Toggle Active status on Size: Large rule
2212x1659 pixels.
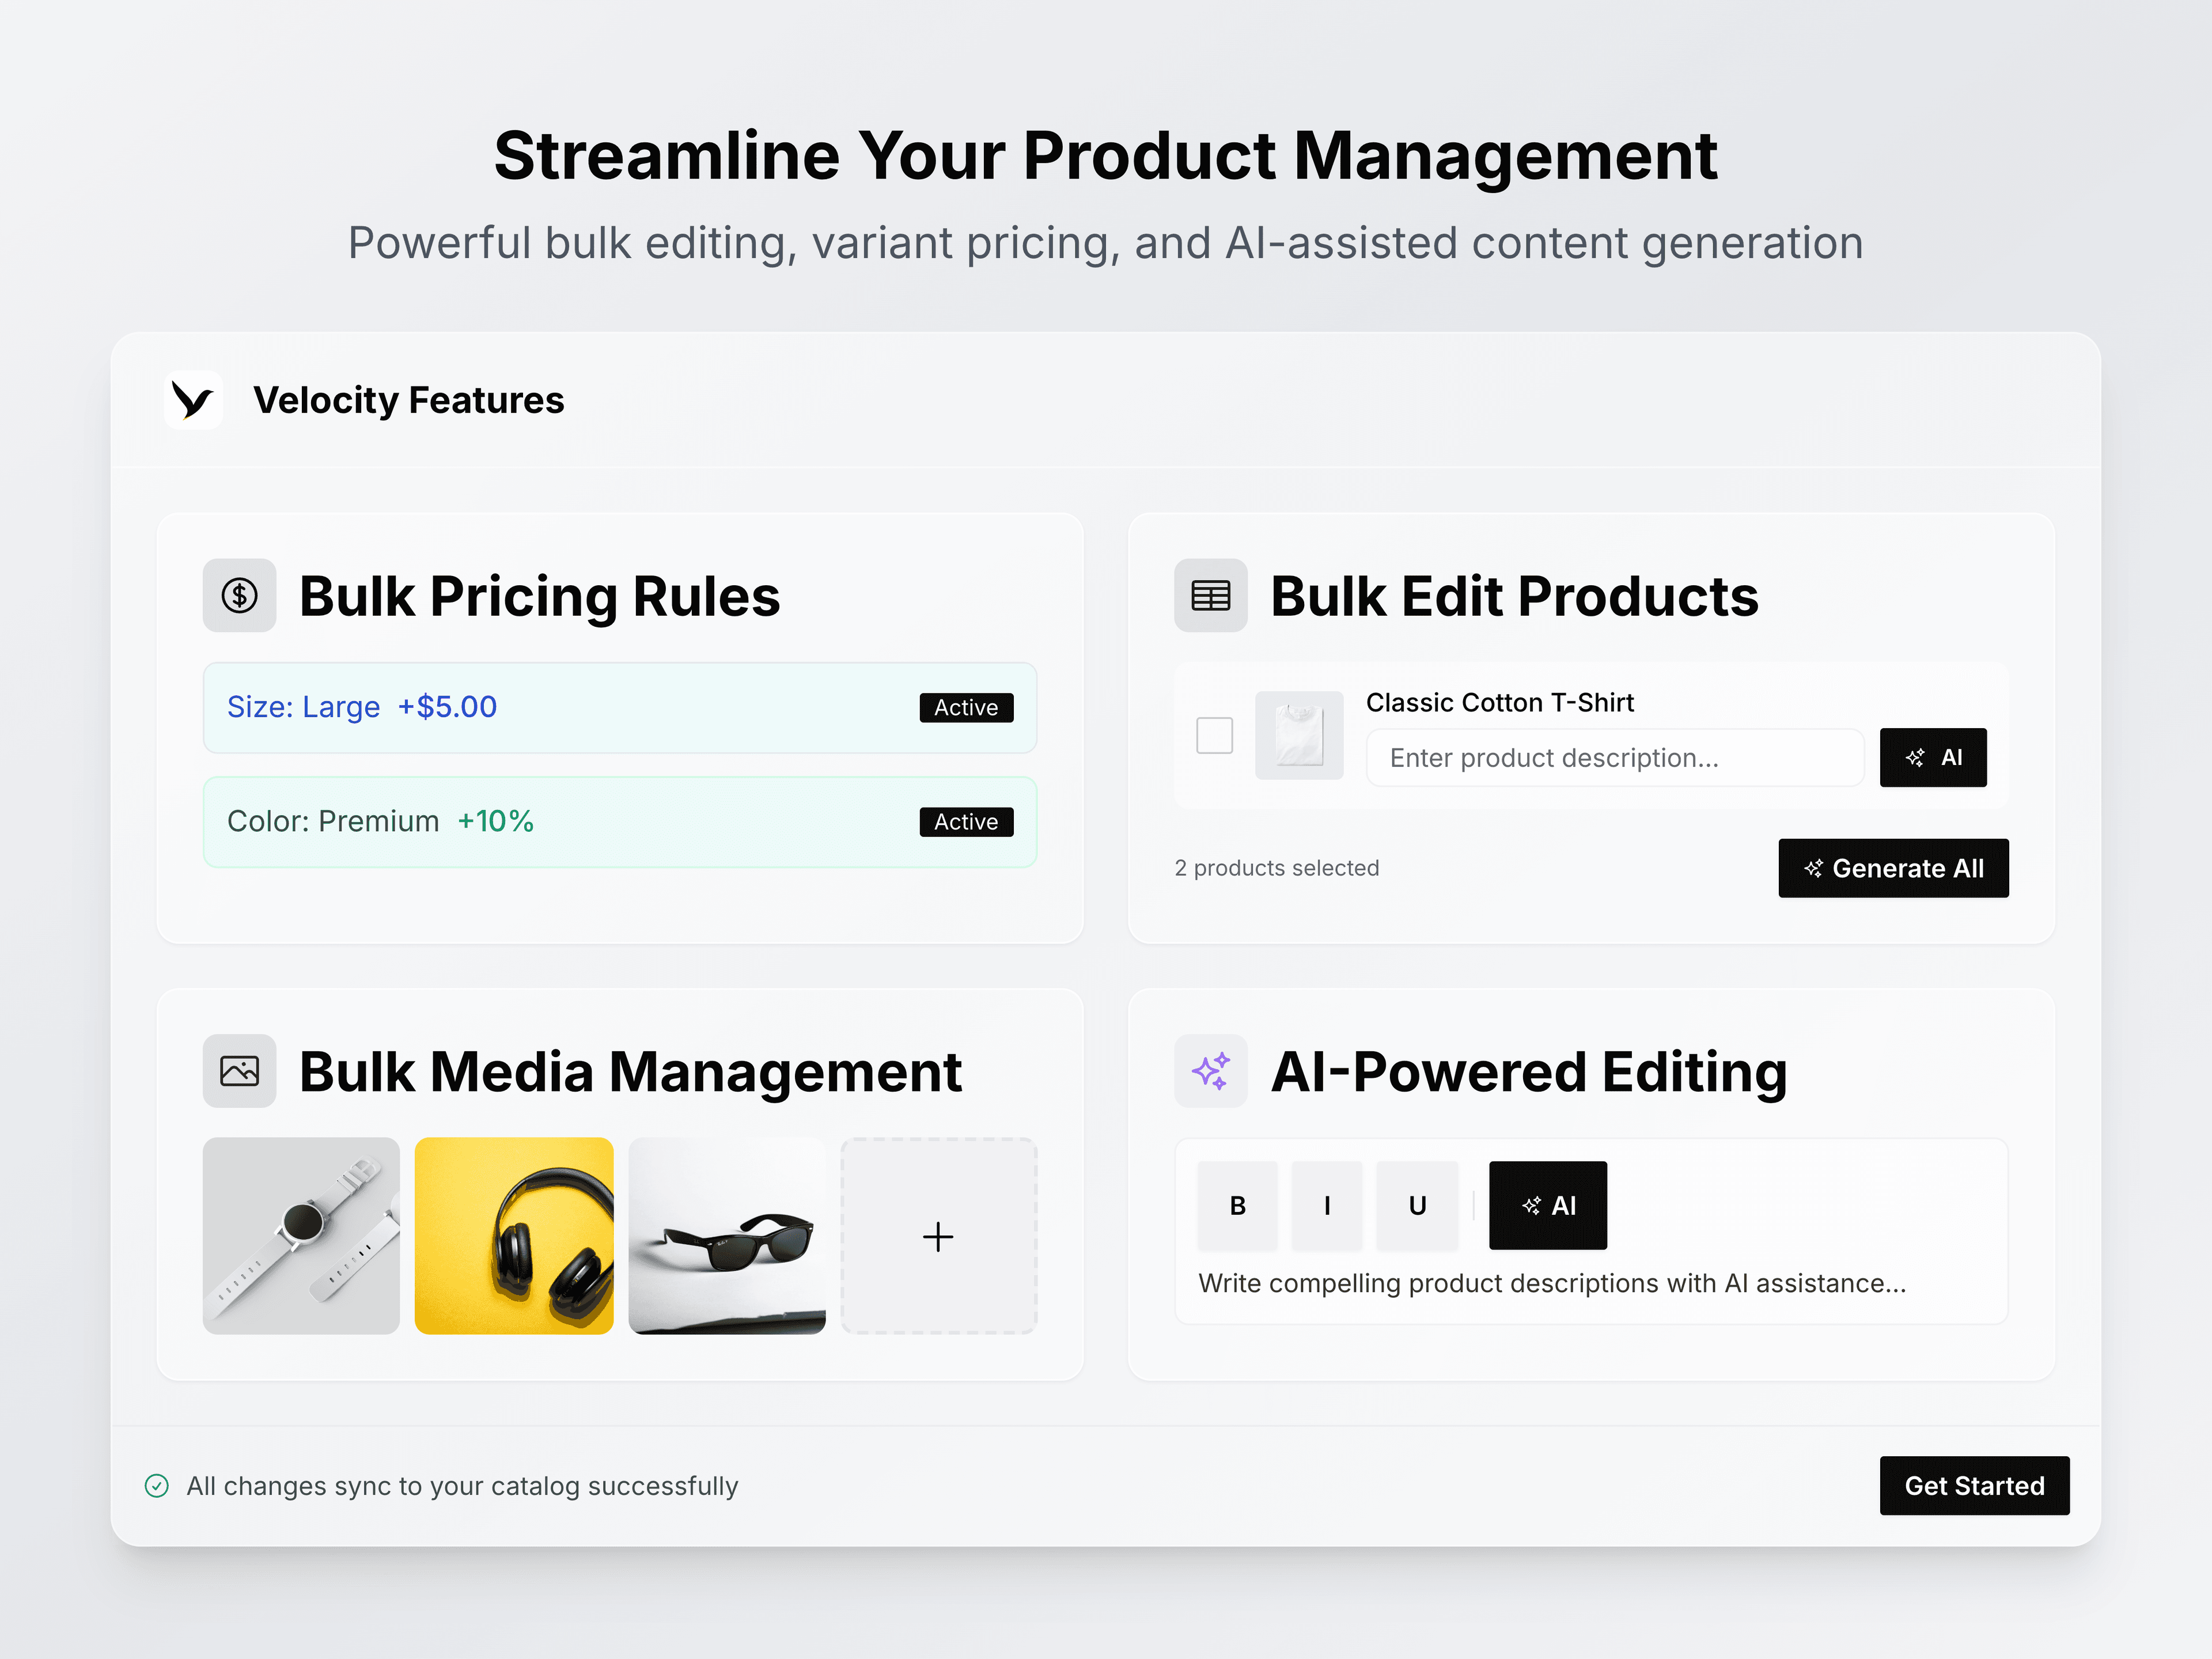[965, 707]
